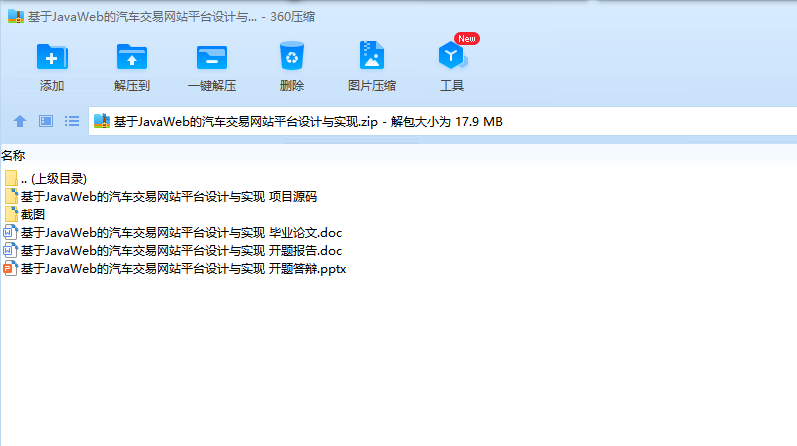
Task: Click the folder icon of 截图
Action: click(x=11, y=214)
